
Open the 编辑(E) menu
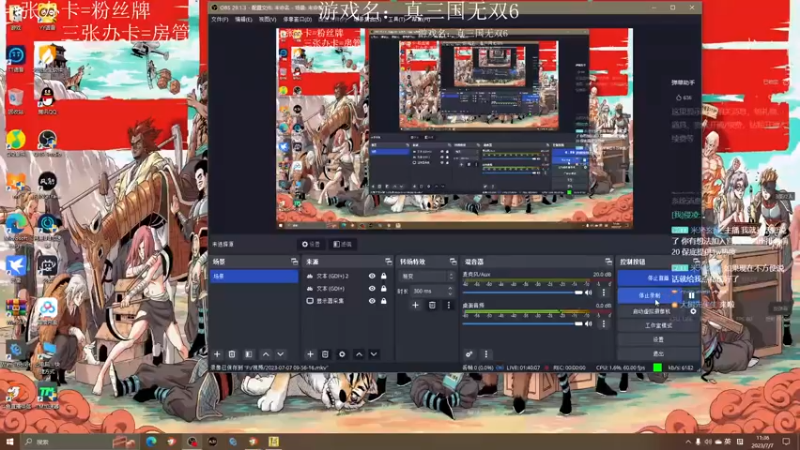click(x=243, y=19)
